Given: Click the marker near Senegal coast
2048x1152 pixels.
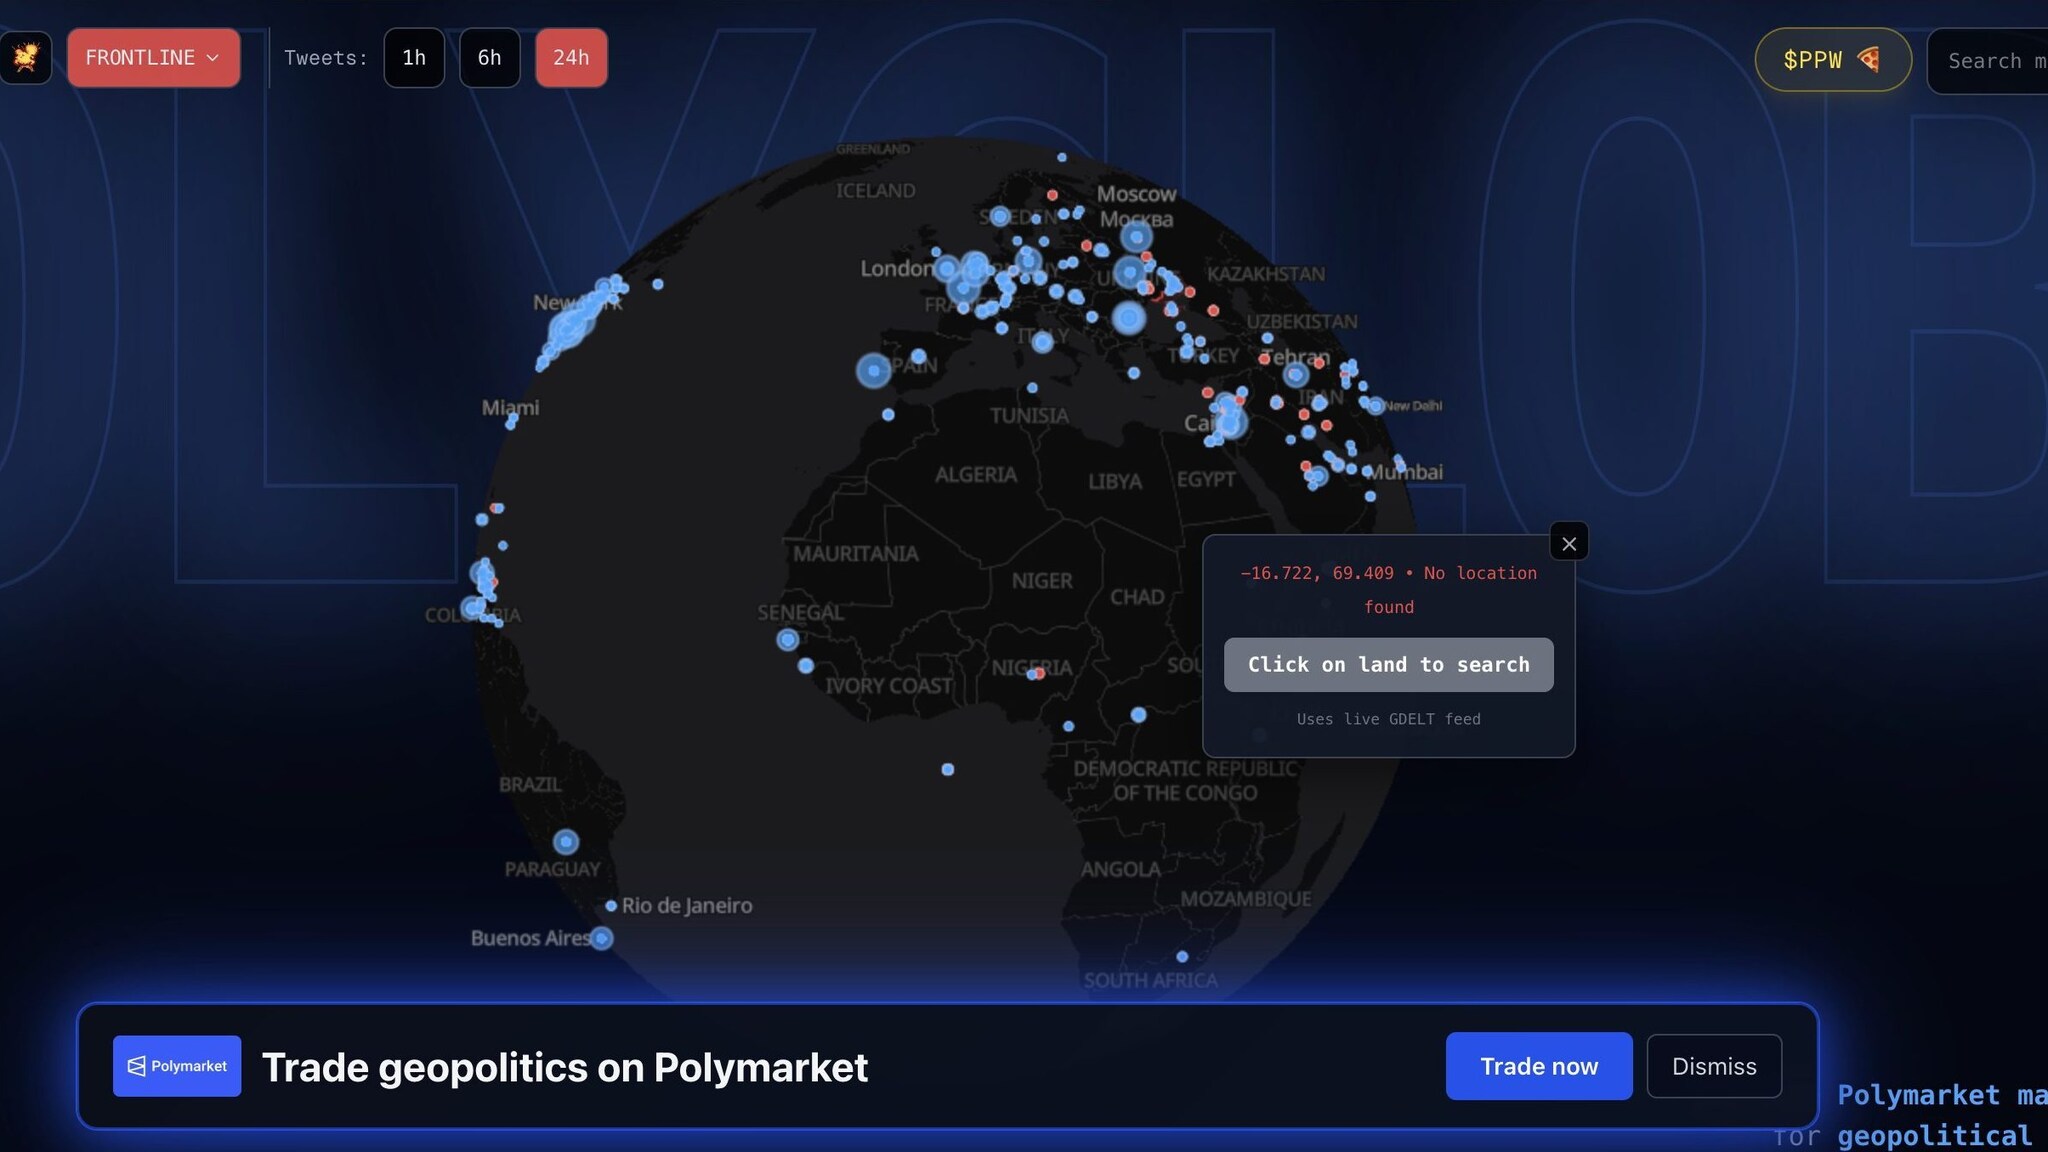Looking at the screenshot, I should click(x=788, y=639).
